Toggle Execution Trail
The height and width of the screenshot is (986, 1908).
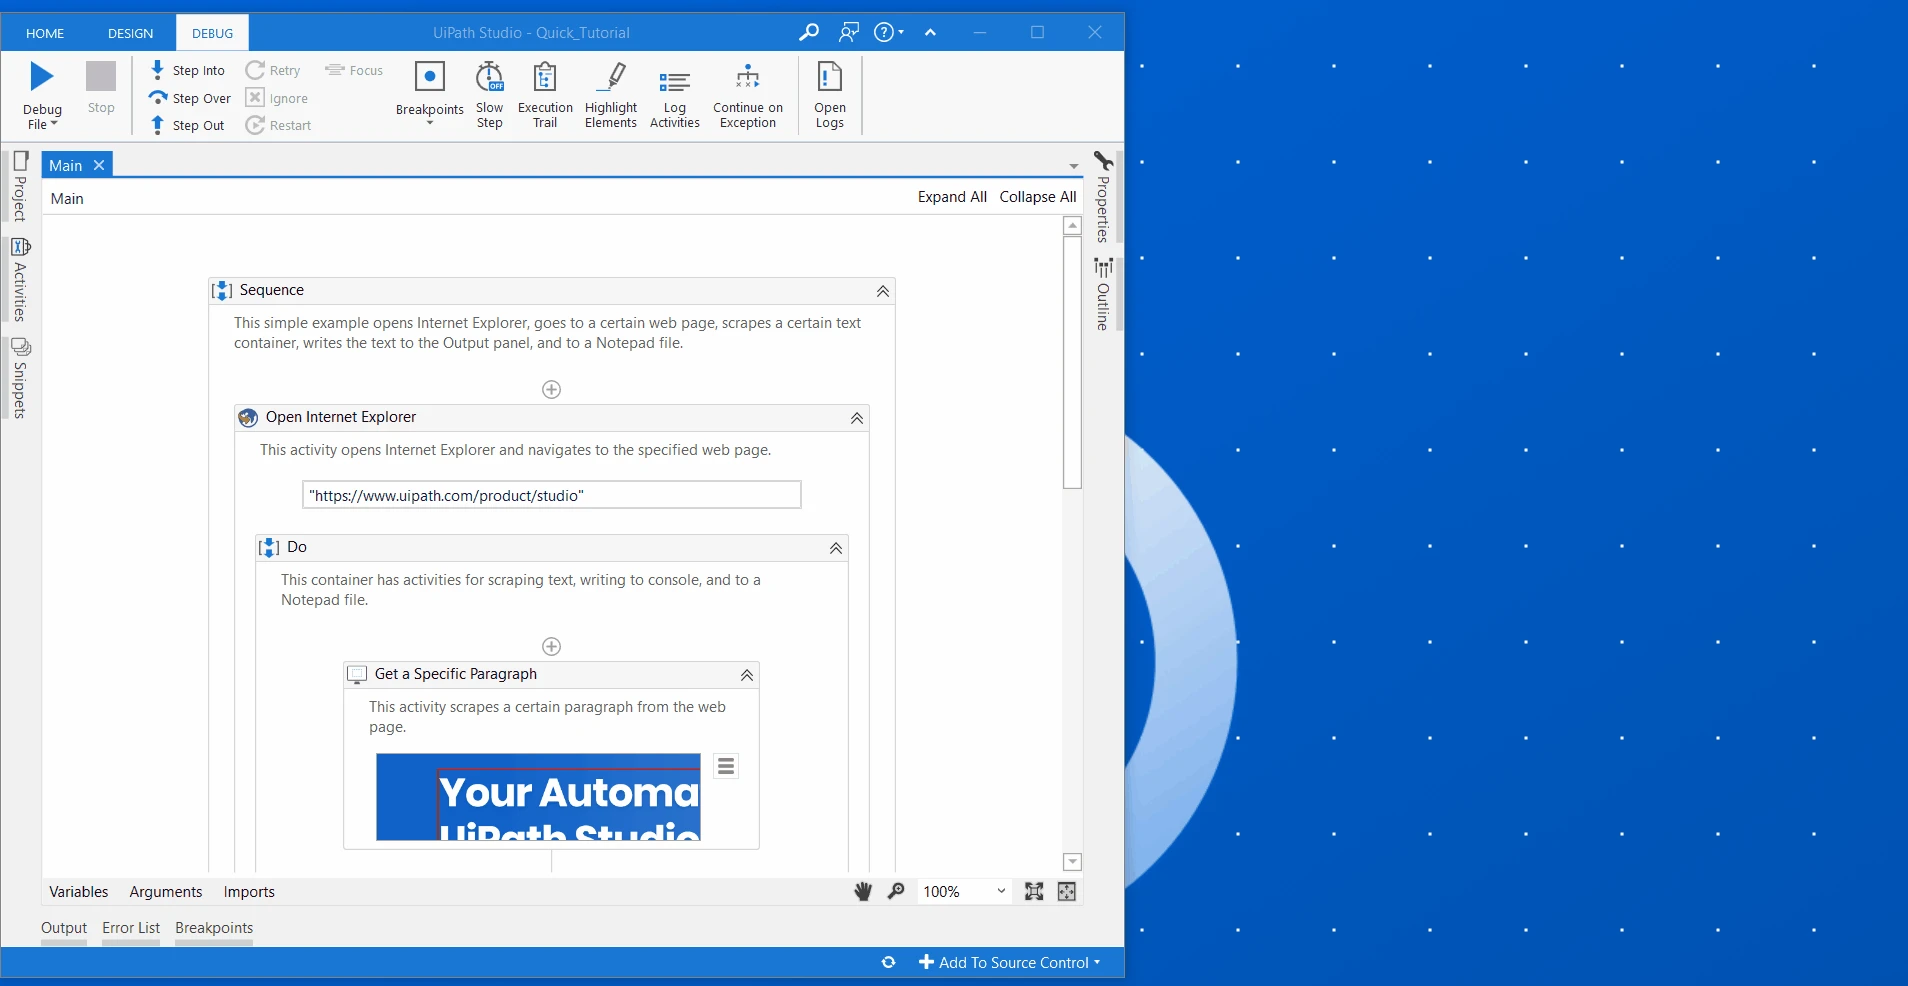coord(545,95)
